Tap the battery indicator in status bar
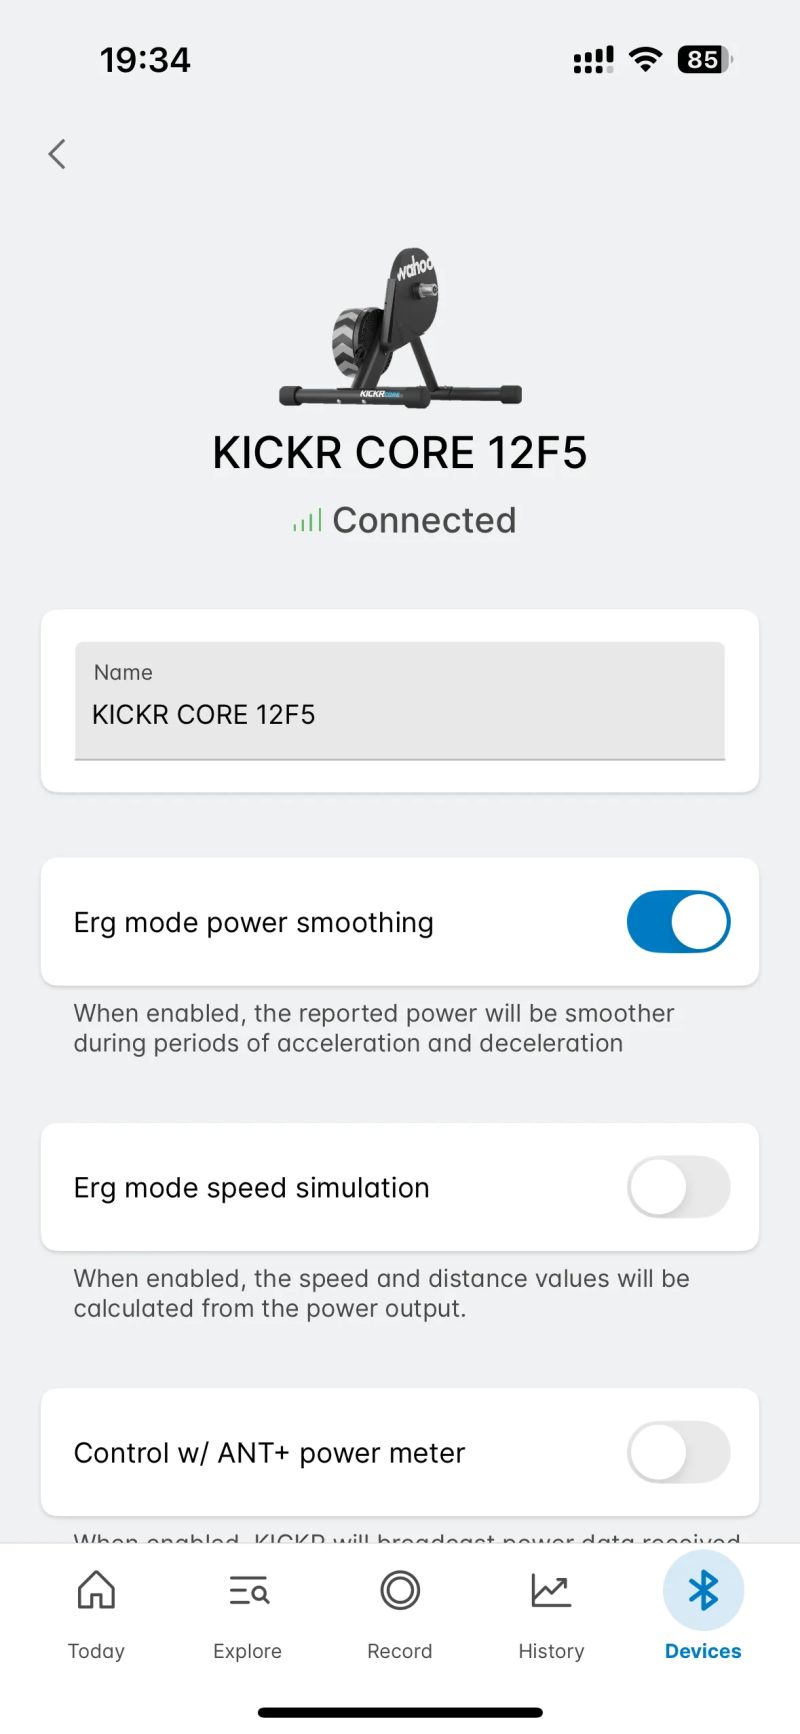The height and width of the screenshot is (1734, 800). (x=704, y=60)
